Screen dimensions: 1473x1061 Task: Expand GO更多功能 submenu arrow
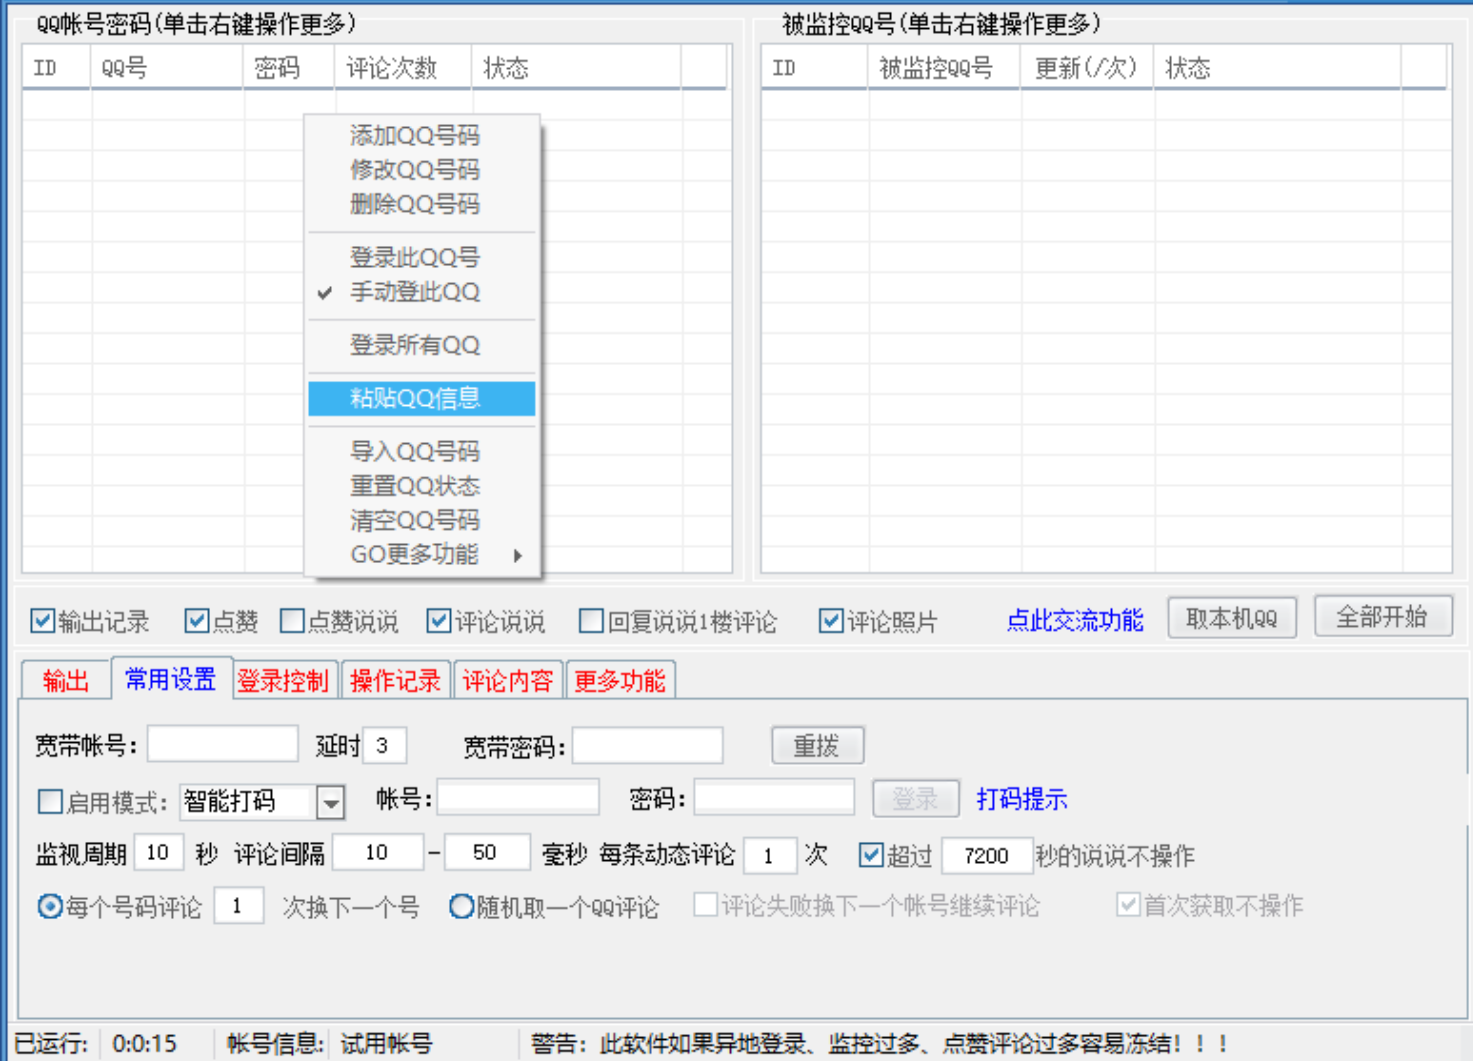517,555
